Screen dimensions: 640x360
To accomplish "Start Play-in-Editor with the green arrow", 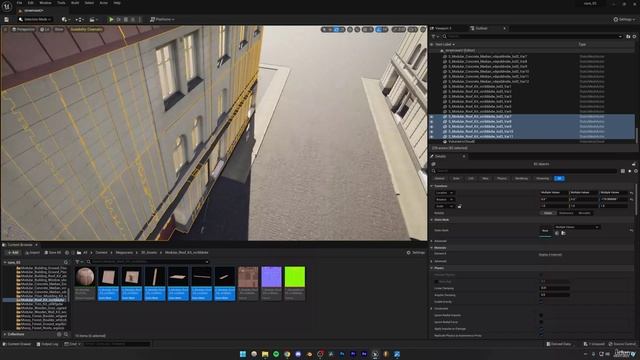I will (x=111, y=19).
